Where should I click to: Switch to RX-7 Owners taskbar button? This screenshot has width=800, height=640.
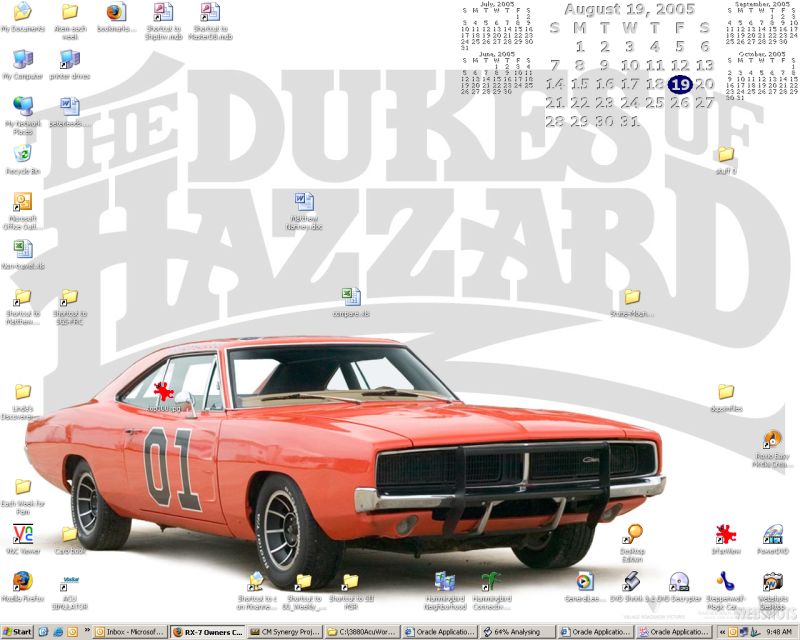(x=208, y=632)
